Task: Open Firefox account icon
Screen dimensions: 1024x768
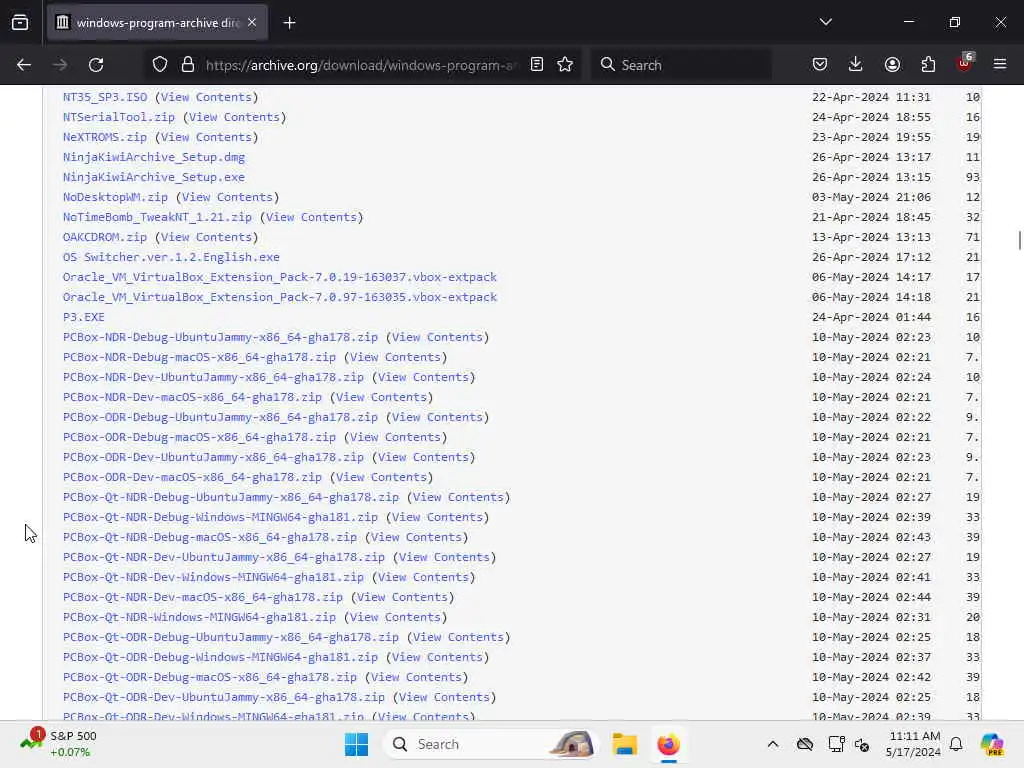Action: tap(892, 65)
